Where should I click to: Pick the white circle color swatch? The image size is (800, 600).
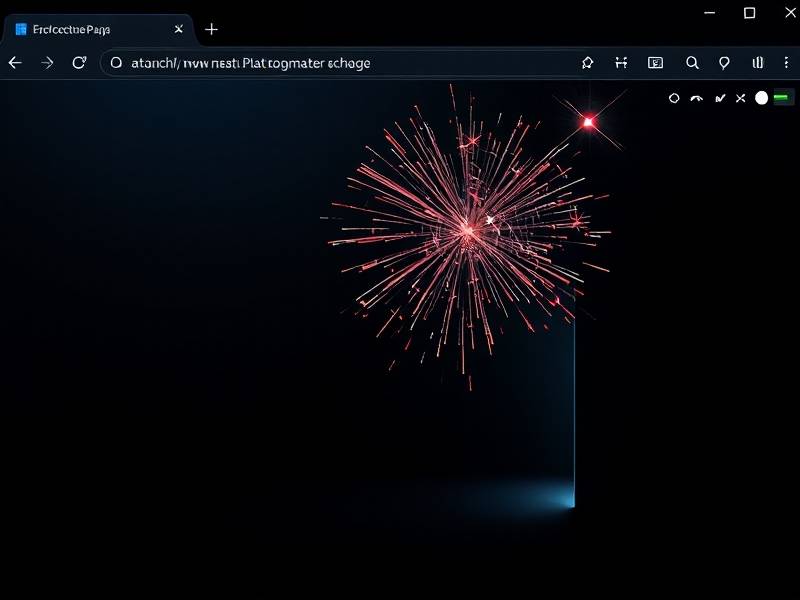click(x=761, y=98)
